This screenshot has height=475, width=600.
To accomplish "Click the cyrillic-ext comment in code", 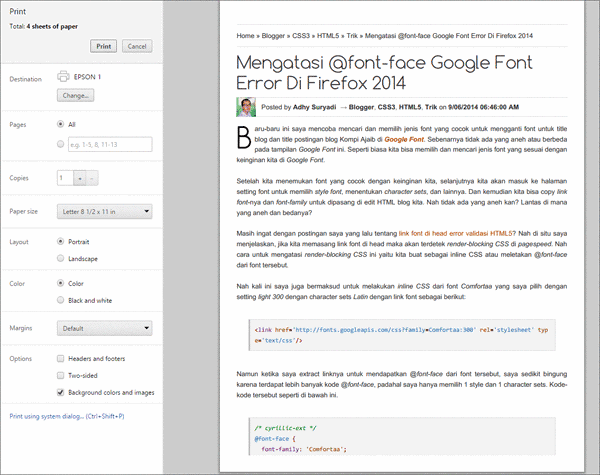I will coord(285,428).
